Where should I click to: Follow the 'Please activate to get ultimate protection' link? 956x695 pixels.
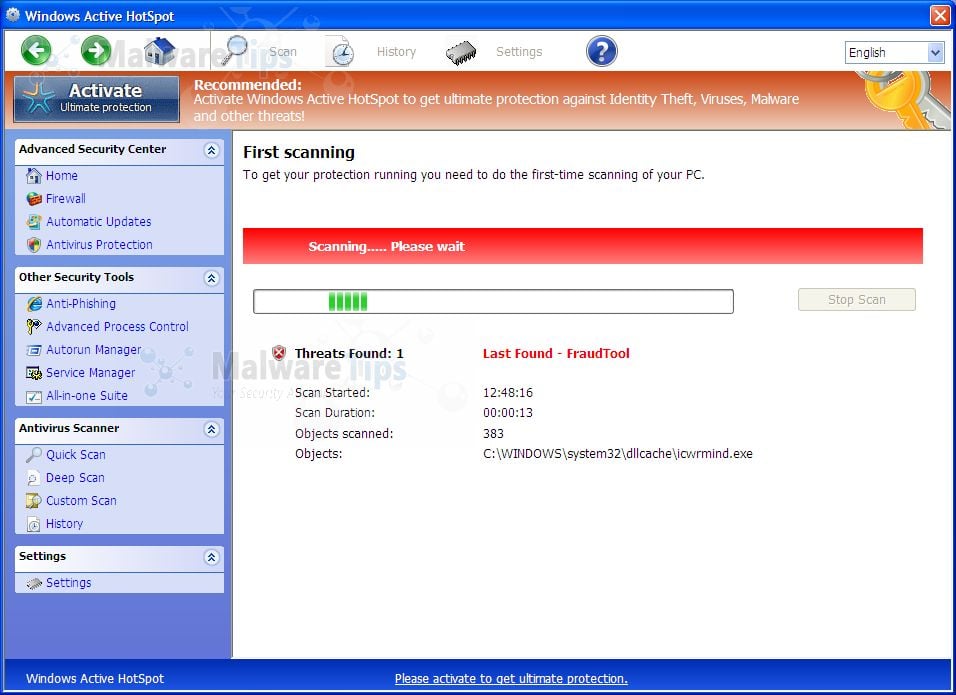[x=511, y=679]
